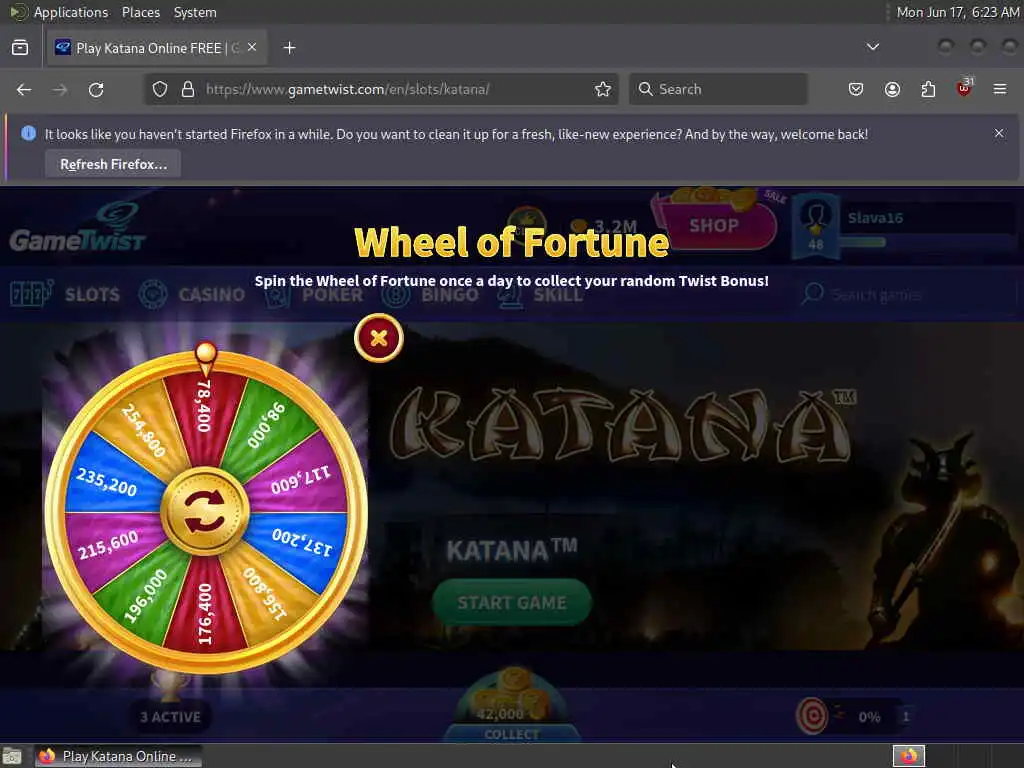Click the Refresh Firefox button

point(114,164)
